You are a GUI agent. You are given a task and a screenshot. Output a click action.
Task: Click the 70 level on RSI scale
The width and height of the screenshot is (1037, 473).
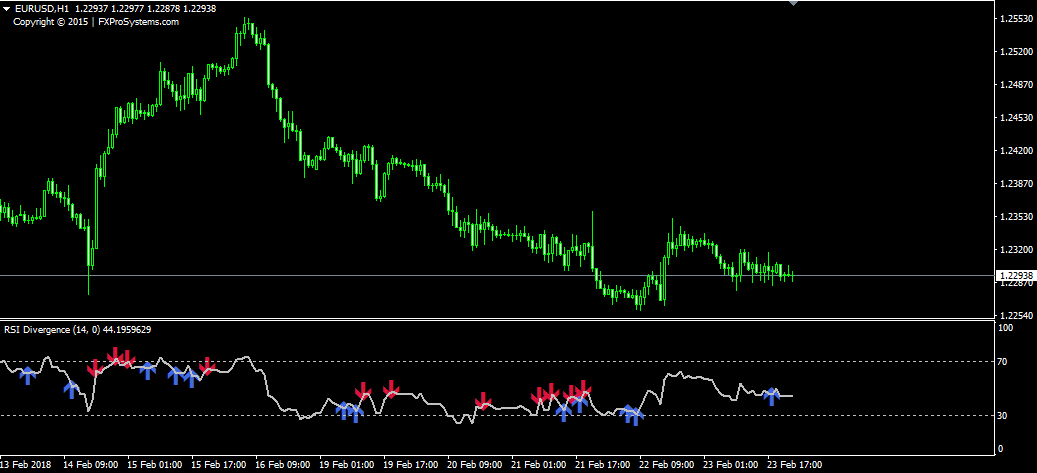1005,361
